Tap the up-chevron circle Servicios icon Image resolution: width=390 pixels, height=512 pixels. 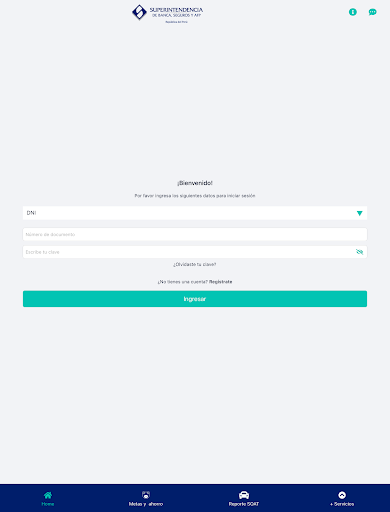[342, 495]
